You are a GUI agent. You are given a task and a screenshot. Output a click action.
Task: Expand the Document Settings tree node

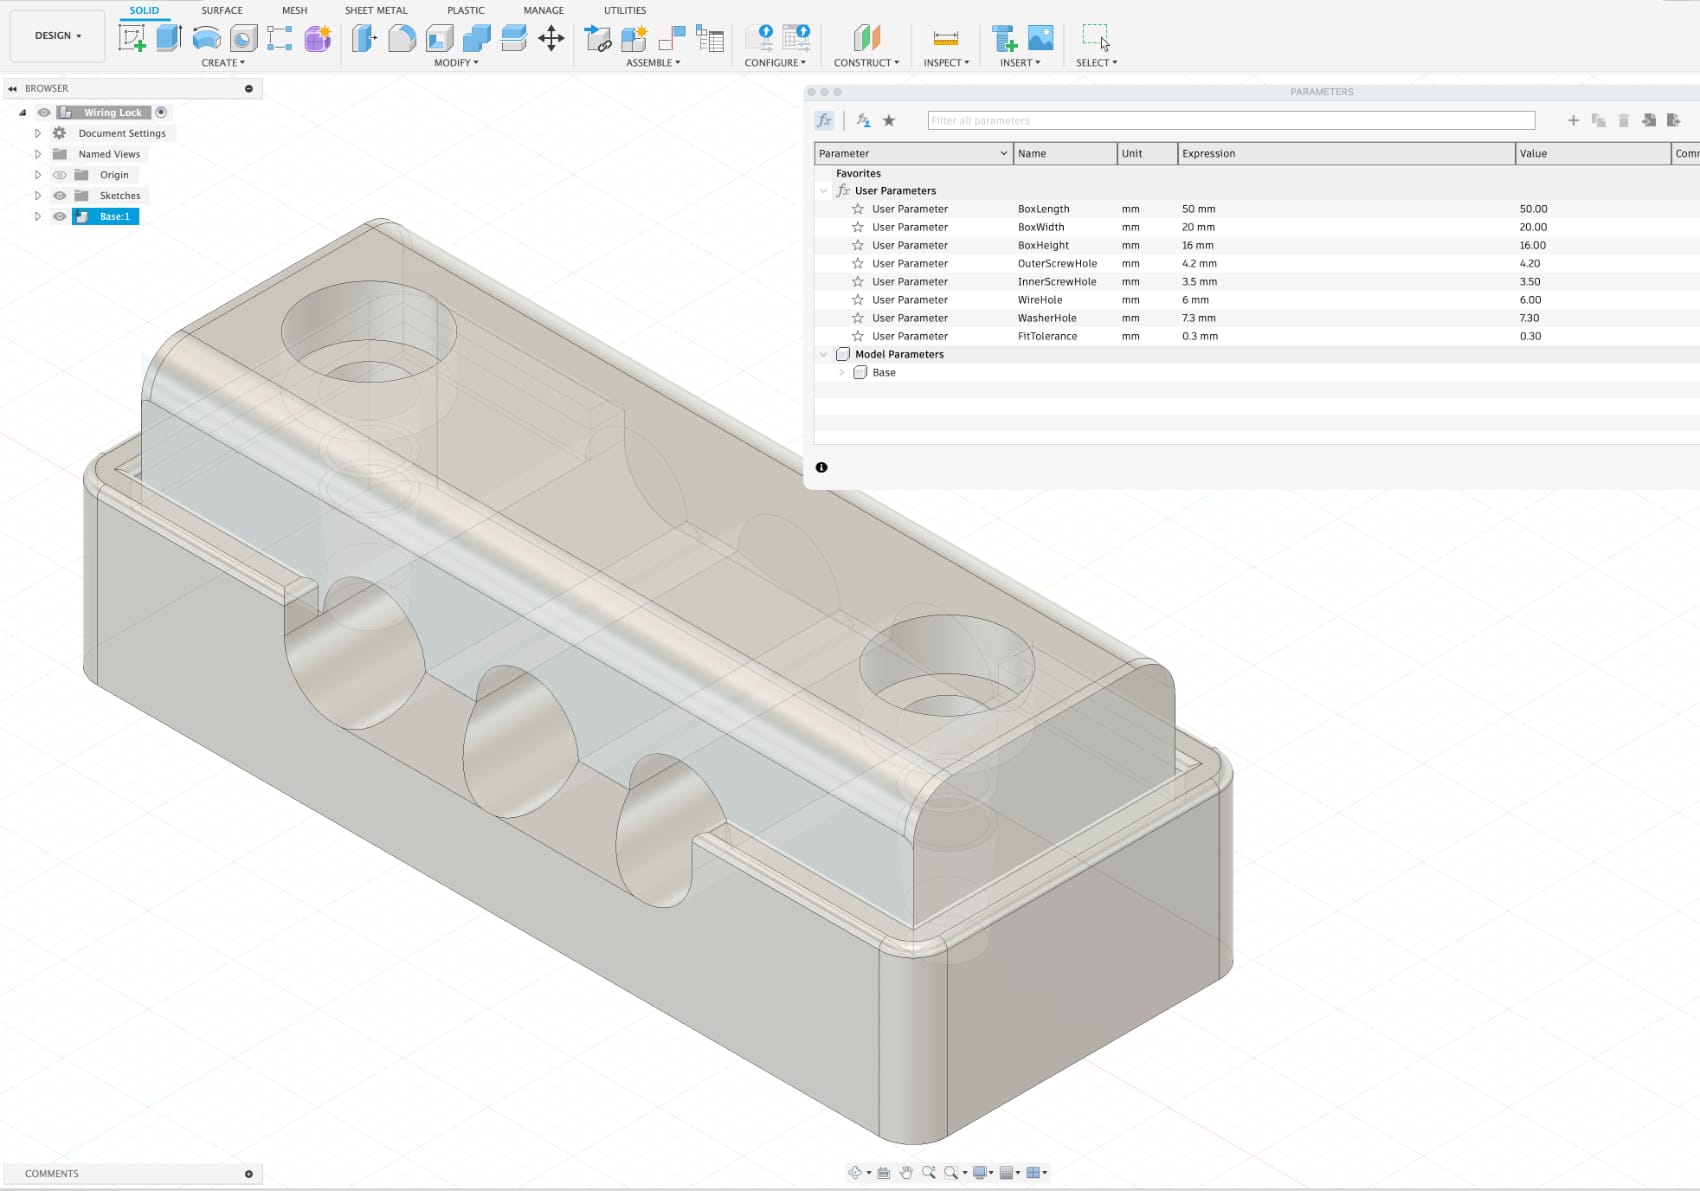[38, 133]
